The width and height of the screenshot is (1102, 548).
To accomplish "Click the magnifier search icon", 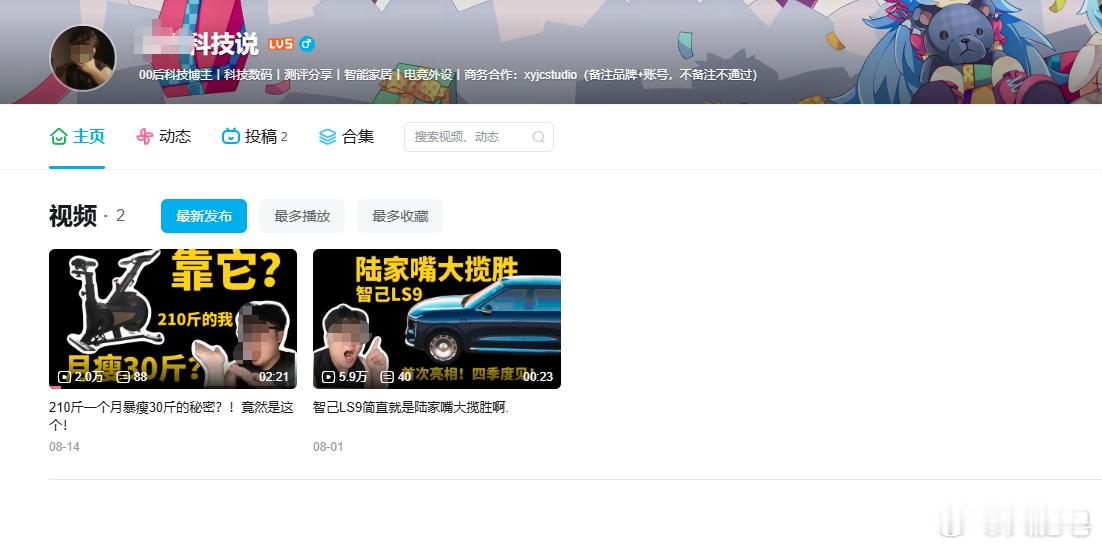I will [538, 137].
